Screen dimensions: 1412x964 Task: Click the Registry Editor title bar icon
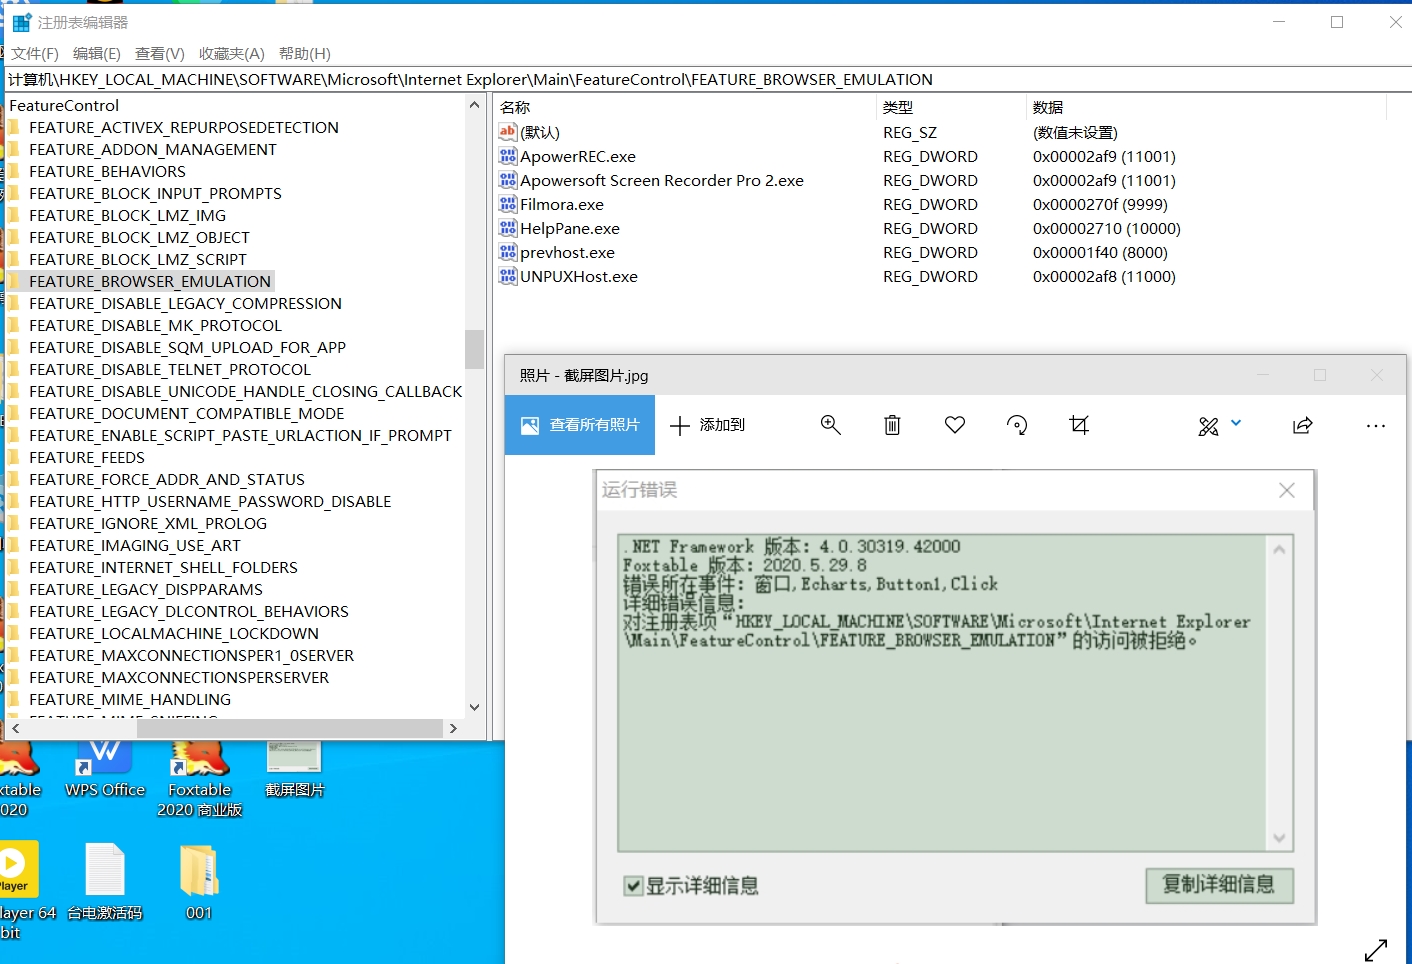(x=21, y=22)
